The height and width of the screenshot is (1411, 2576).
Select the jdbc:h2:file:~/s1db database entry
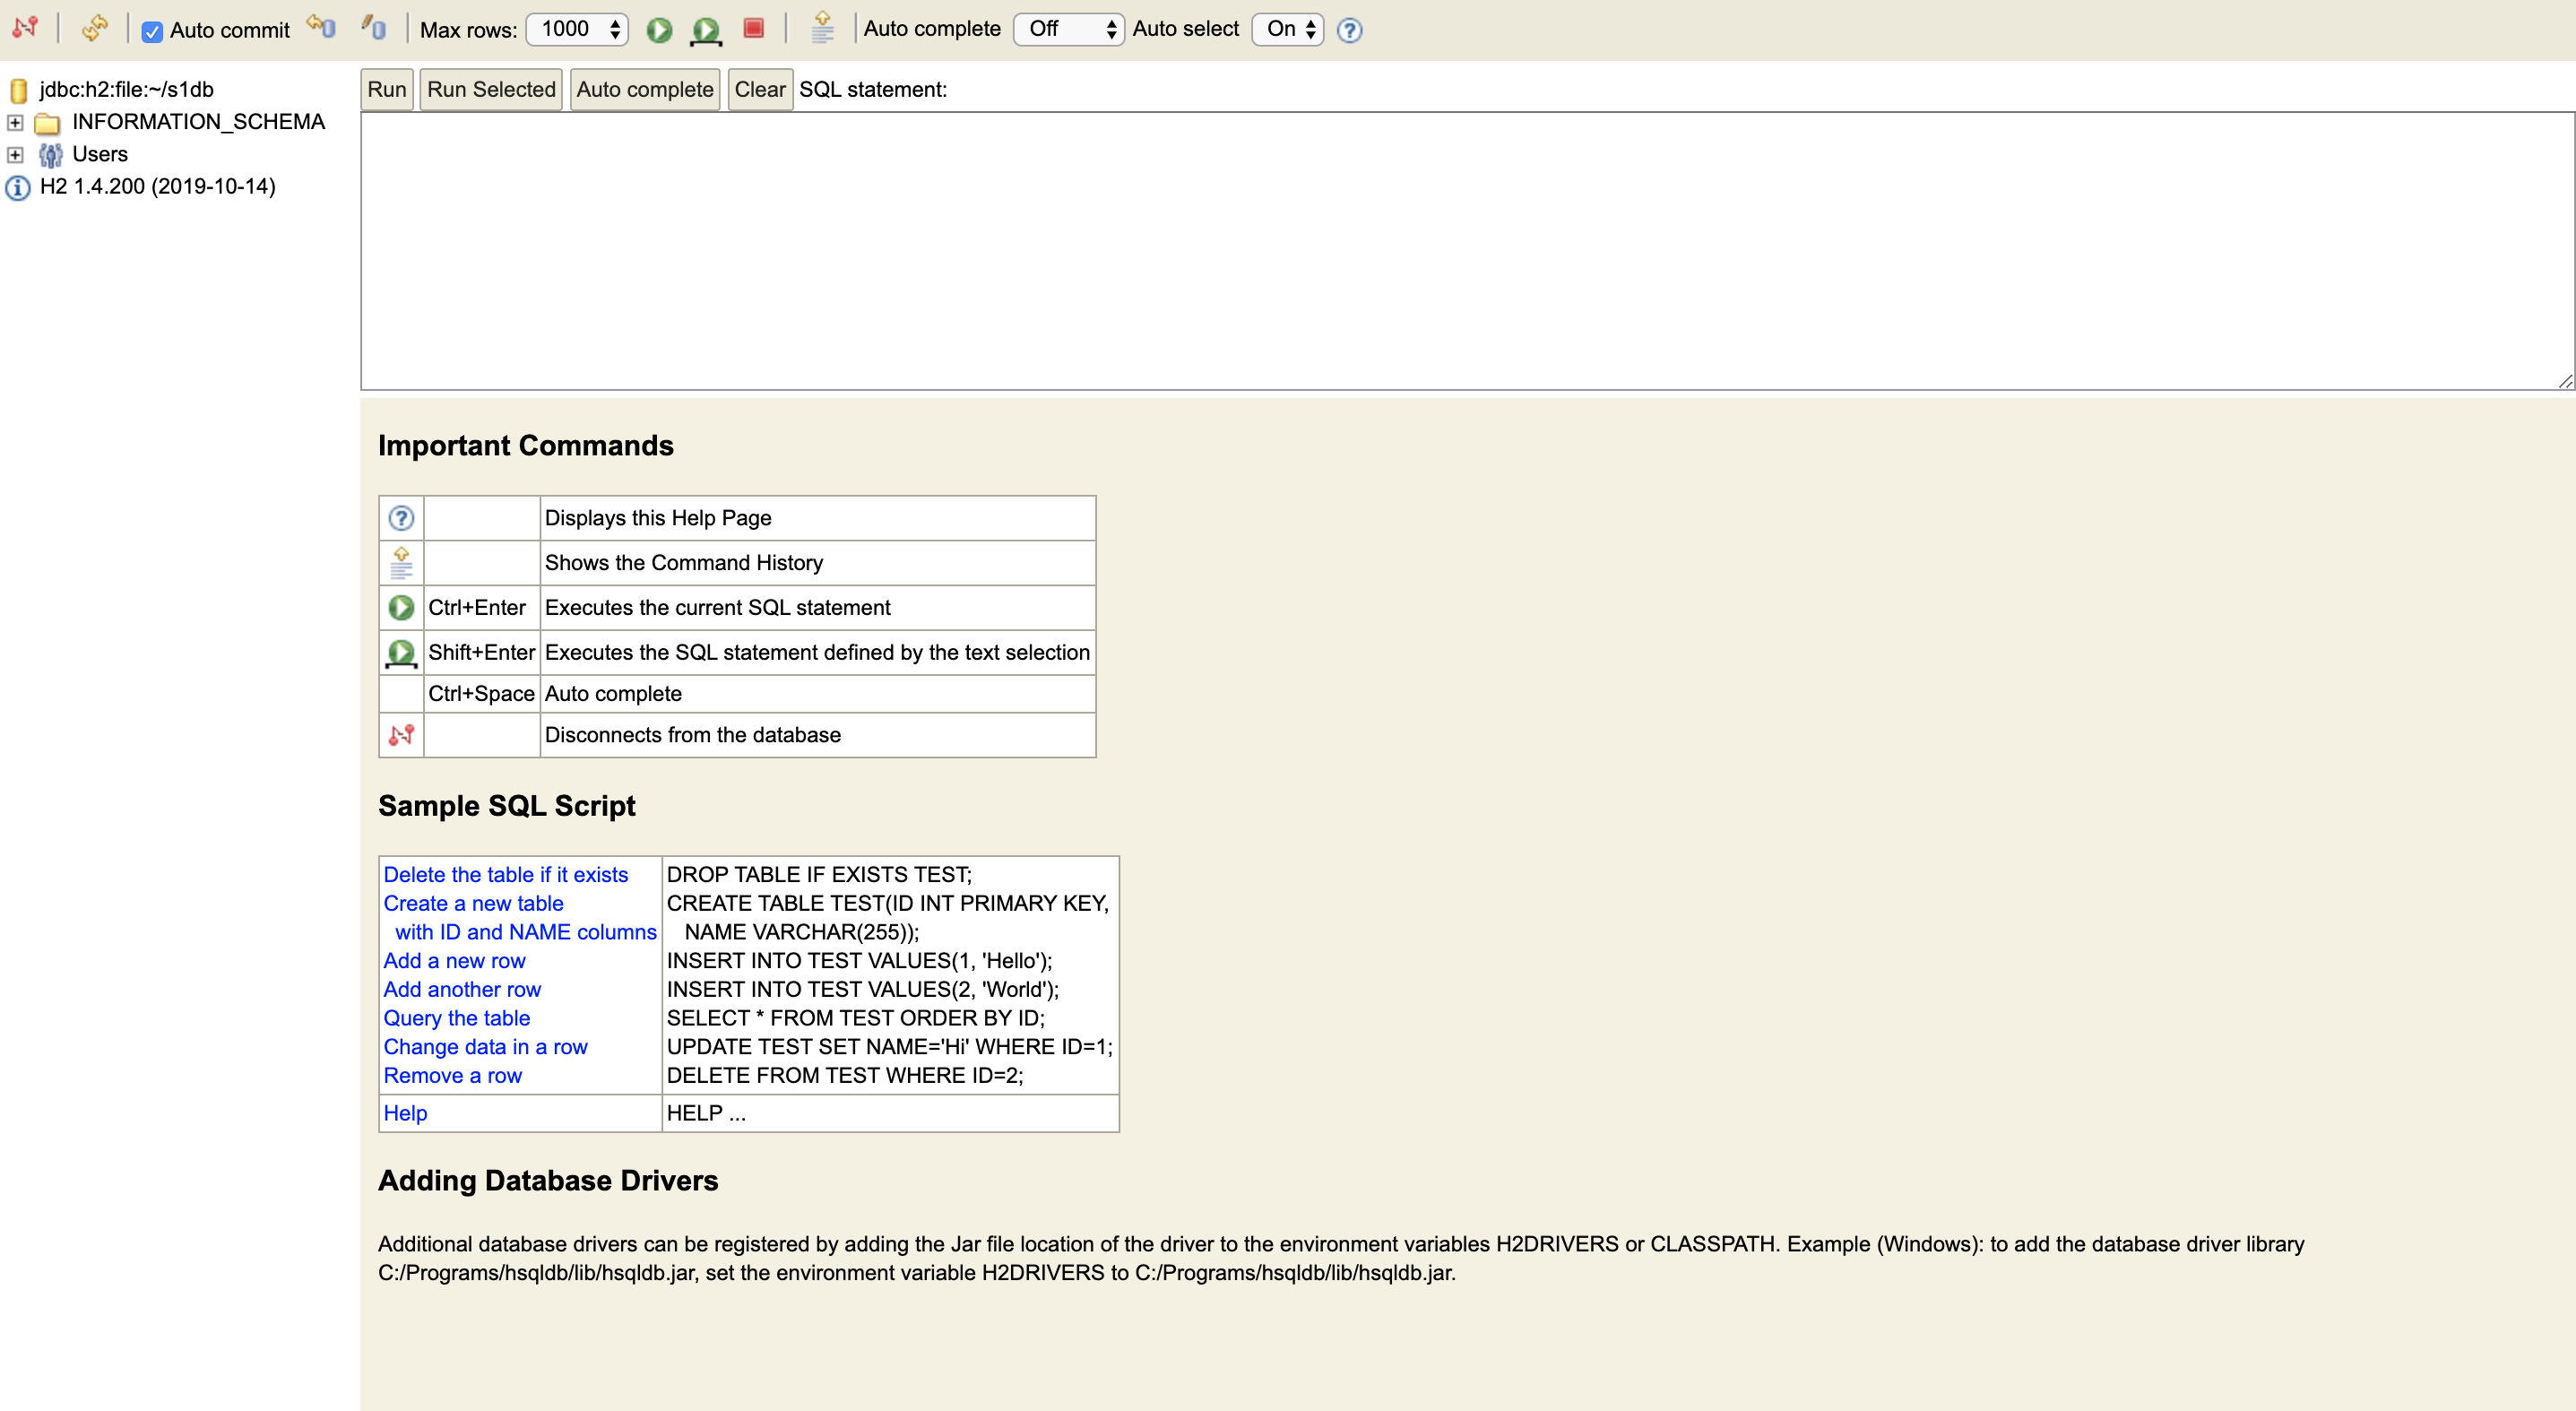pyautogui.click(x=126, y=90)
